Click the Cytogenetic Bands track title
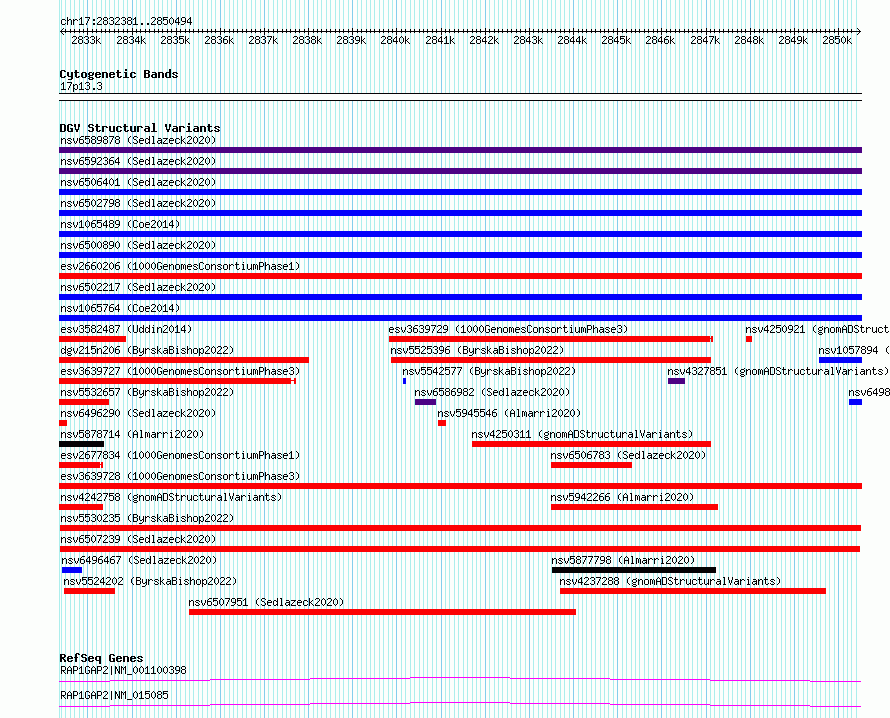 119,74
